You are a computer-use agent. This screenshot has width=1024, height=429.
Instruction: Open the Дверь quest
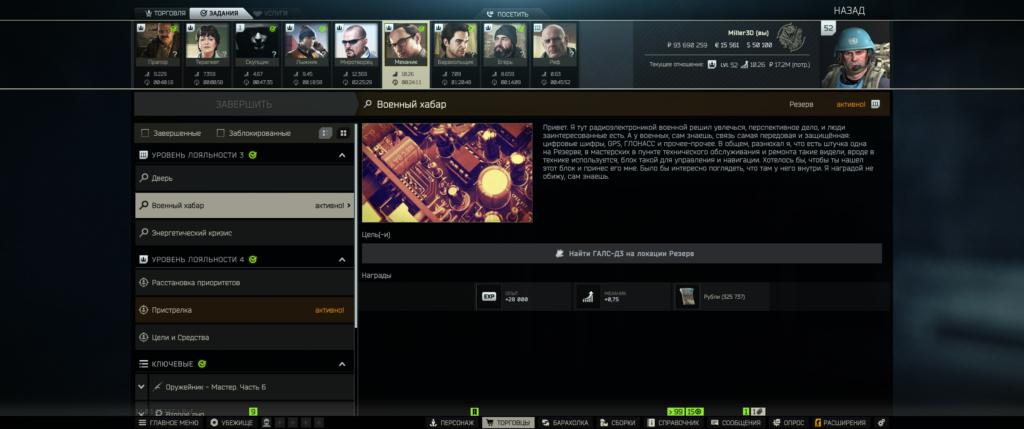pyautogui.click(x=244, y=178)
